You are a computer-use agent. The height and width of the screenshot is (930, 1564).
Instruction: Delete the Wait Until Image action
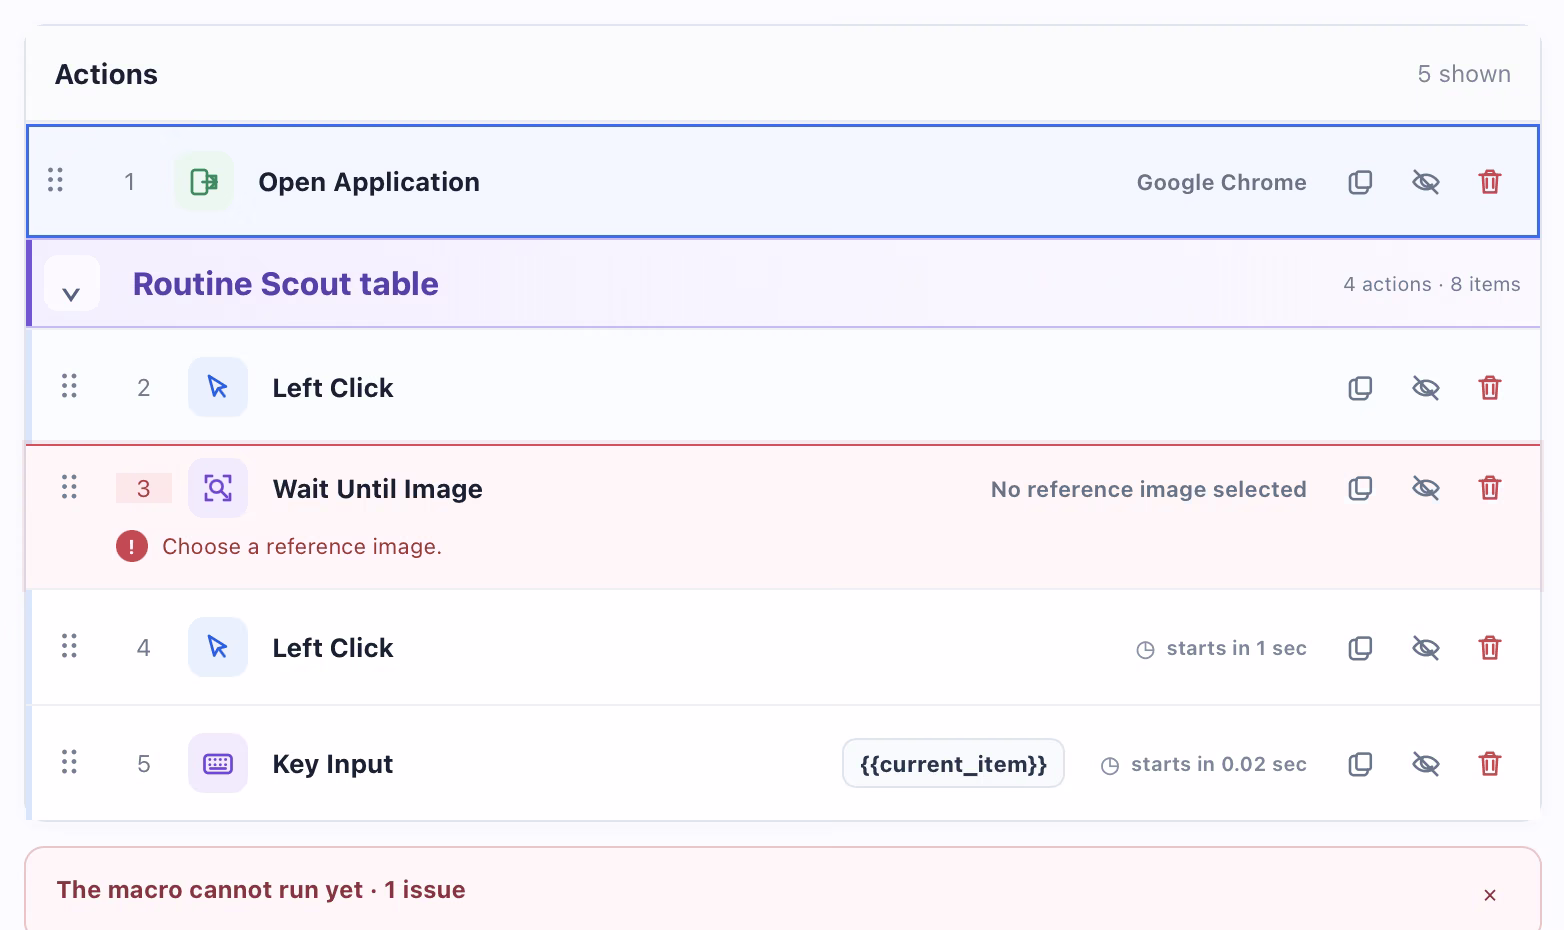[1490, 489]
